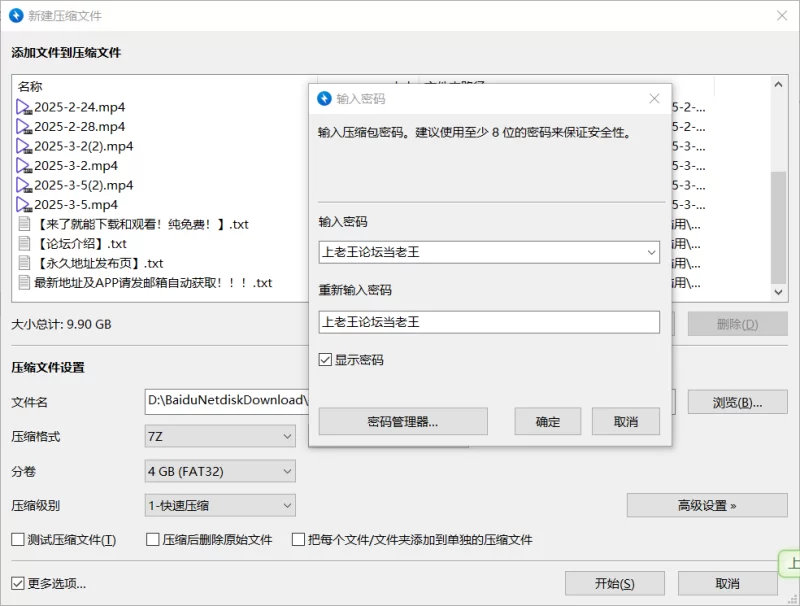Open the 密码管理器 button
This screenshot has width=800, height=606.
coord(402,422)
